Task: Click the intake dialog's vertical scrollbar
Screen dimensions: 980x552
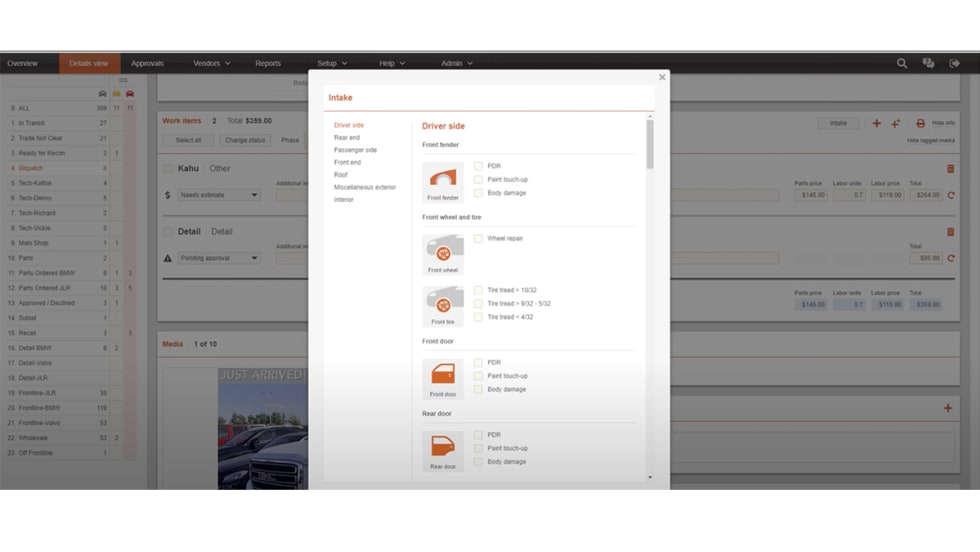Action: tap(650, 145)
